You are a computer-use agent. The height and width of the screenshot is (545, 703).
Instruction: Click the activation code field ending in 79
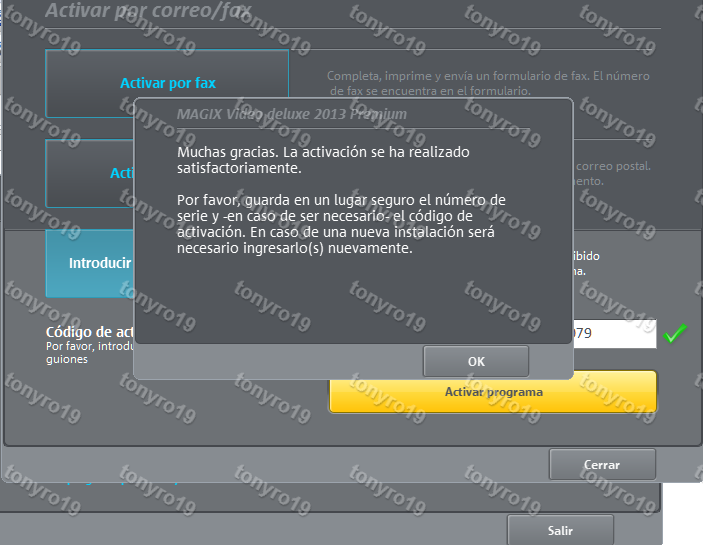coord(615,333)
